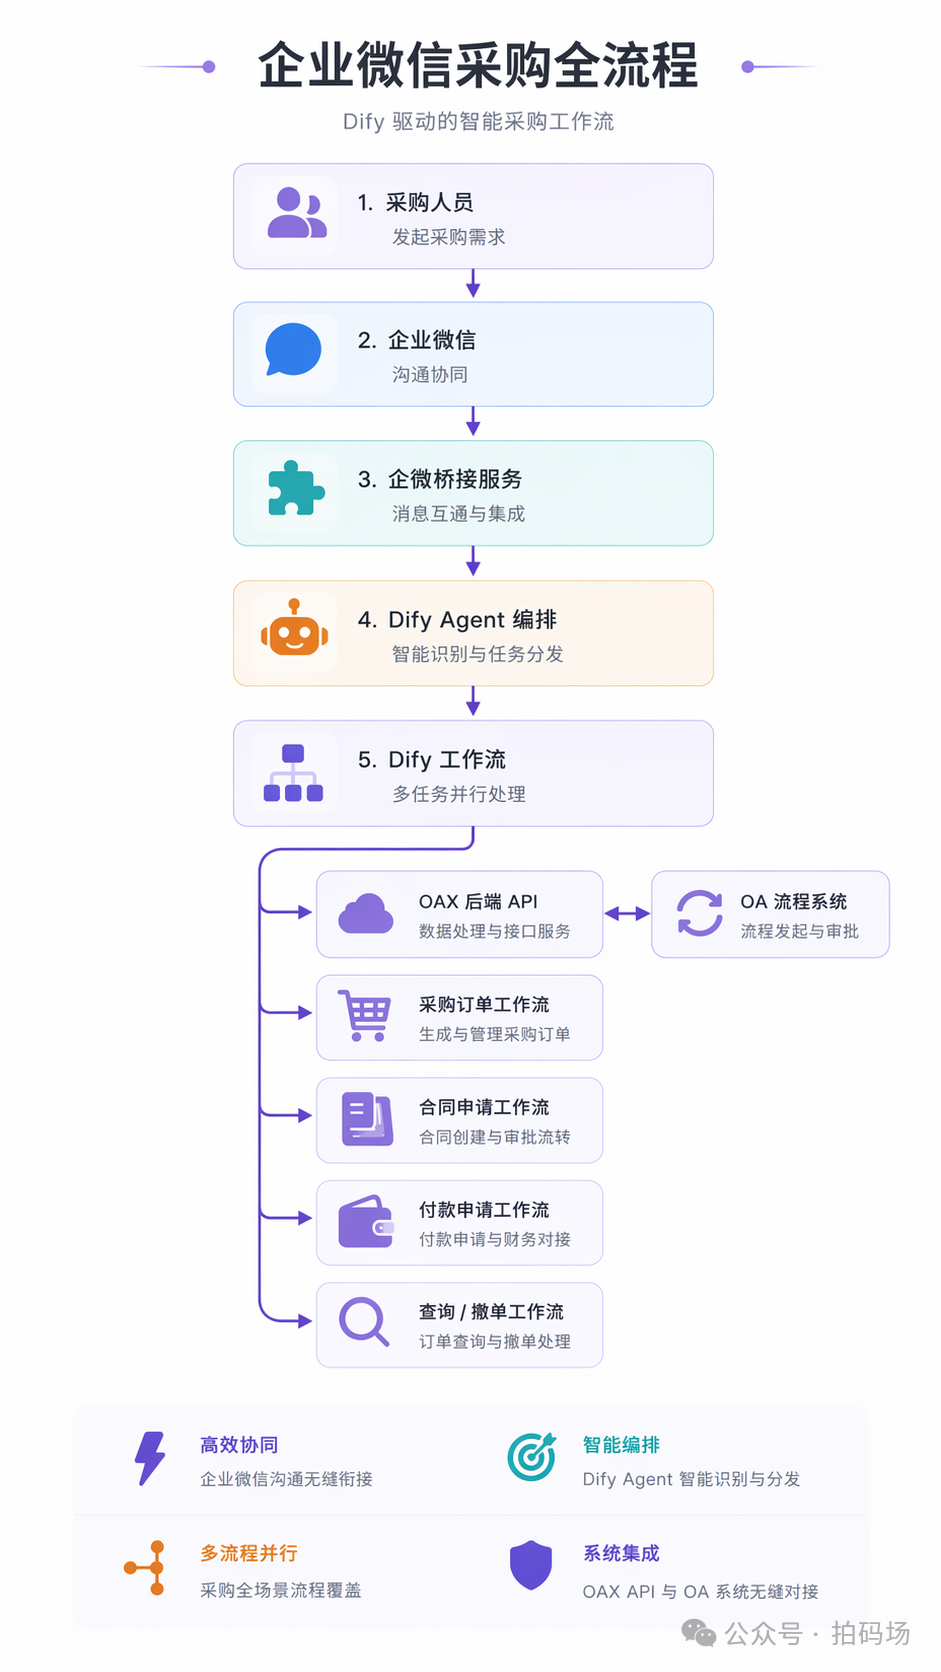941x1672 pixels.
Task: Click the title 企业微信采购全流程
Action: [x=478, y=66]
